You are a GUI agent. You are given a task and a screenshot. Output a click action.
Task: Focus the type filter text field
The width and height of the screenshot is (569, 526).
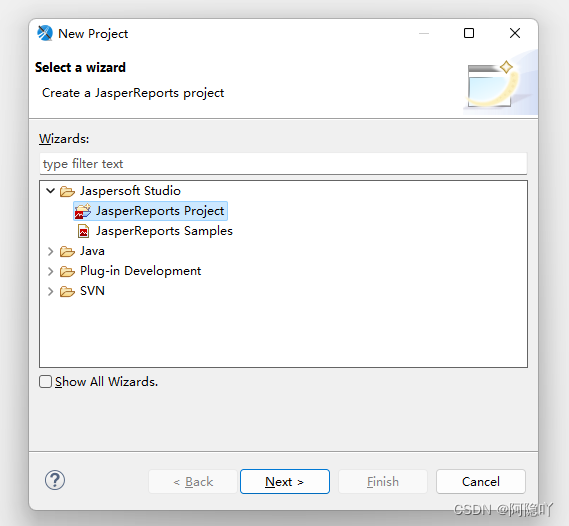[283, 164]
